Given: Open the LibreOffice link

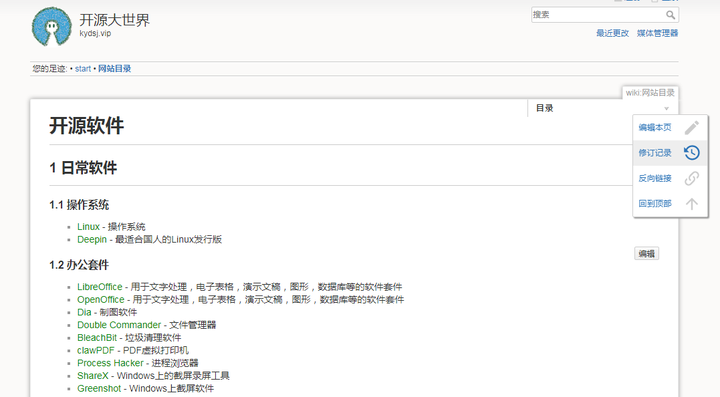Looking at the screenshot, I should coord(100,287).
